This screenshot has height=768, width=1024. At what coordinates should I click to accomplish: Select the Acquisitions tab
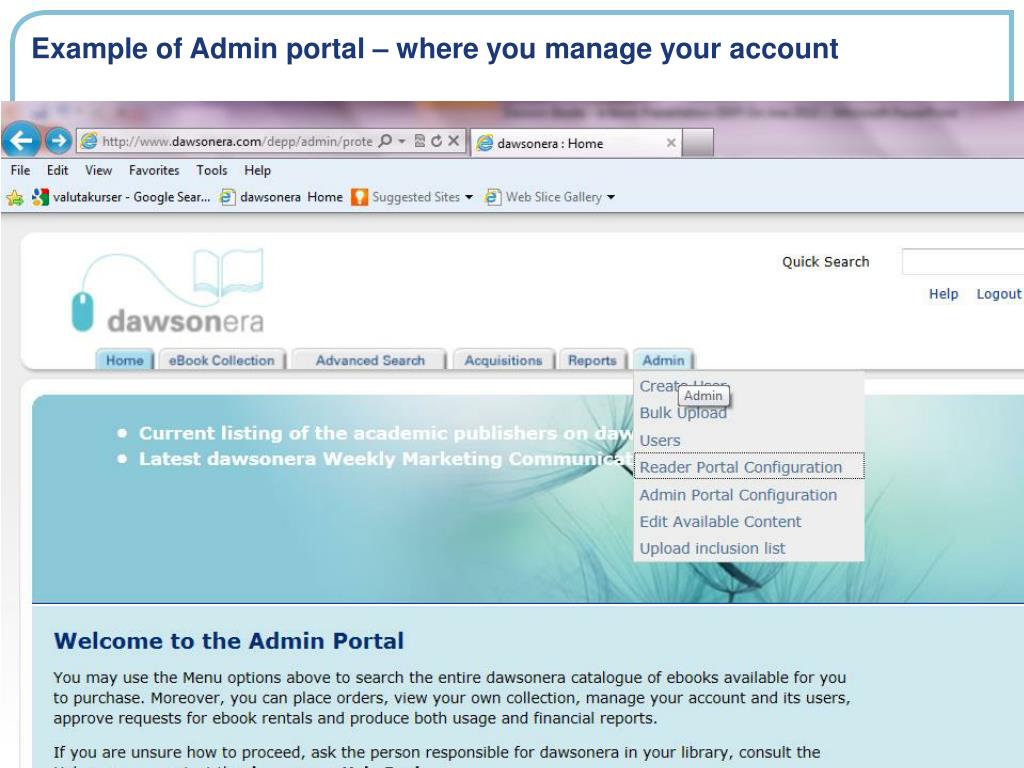click(x=504, y=360)
